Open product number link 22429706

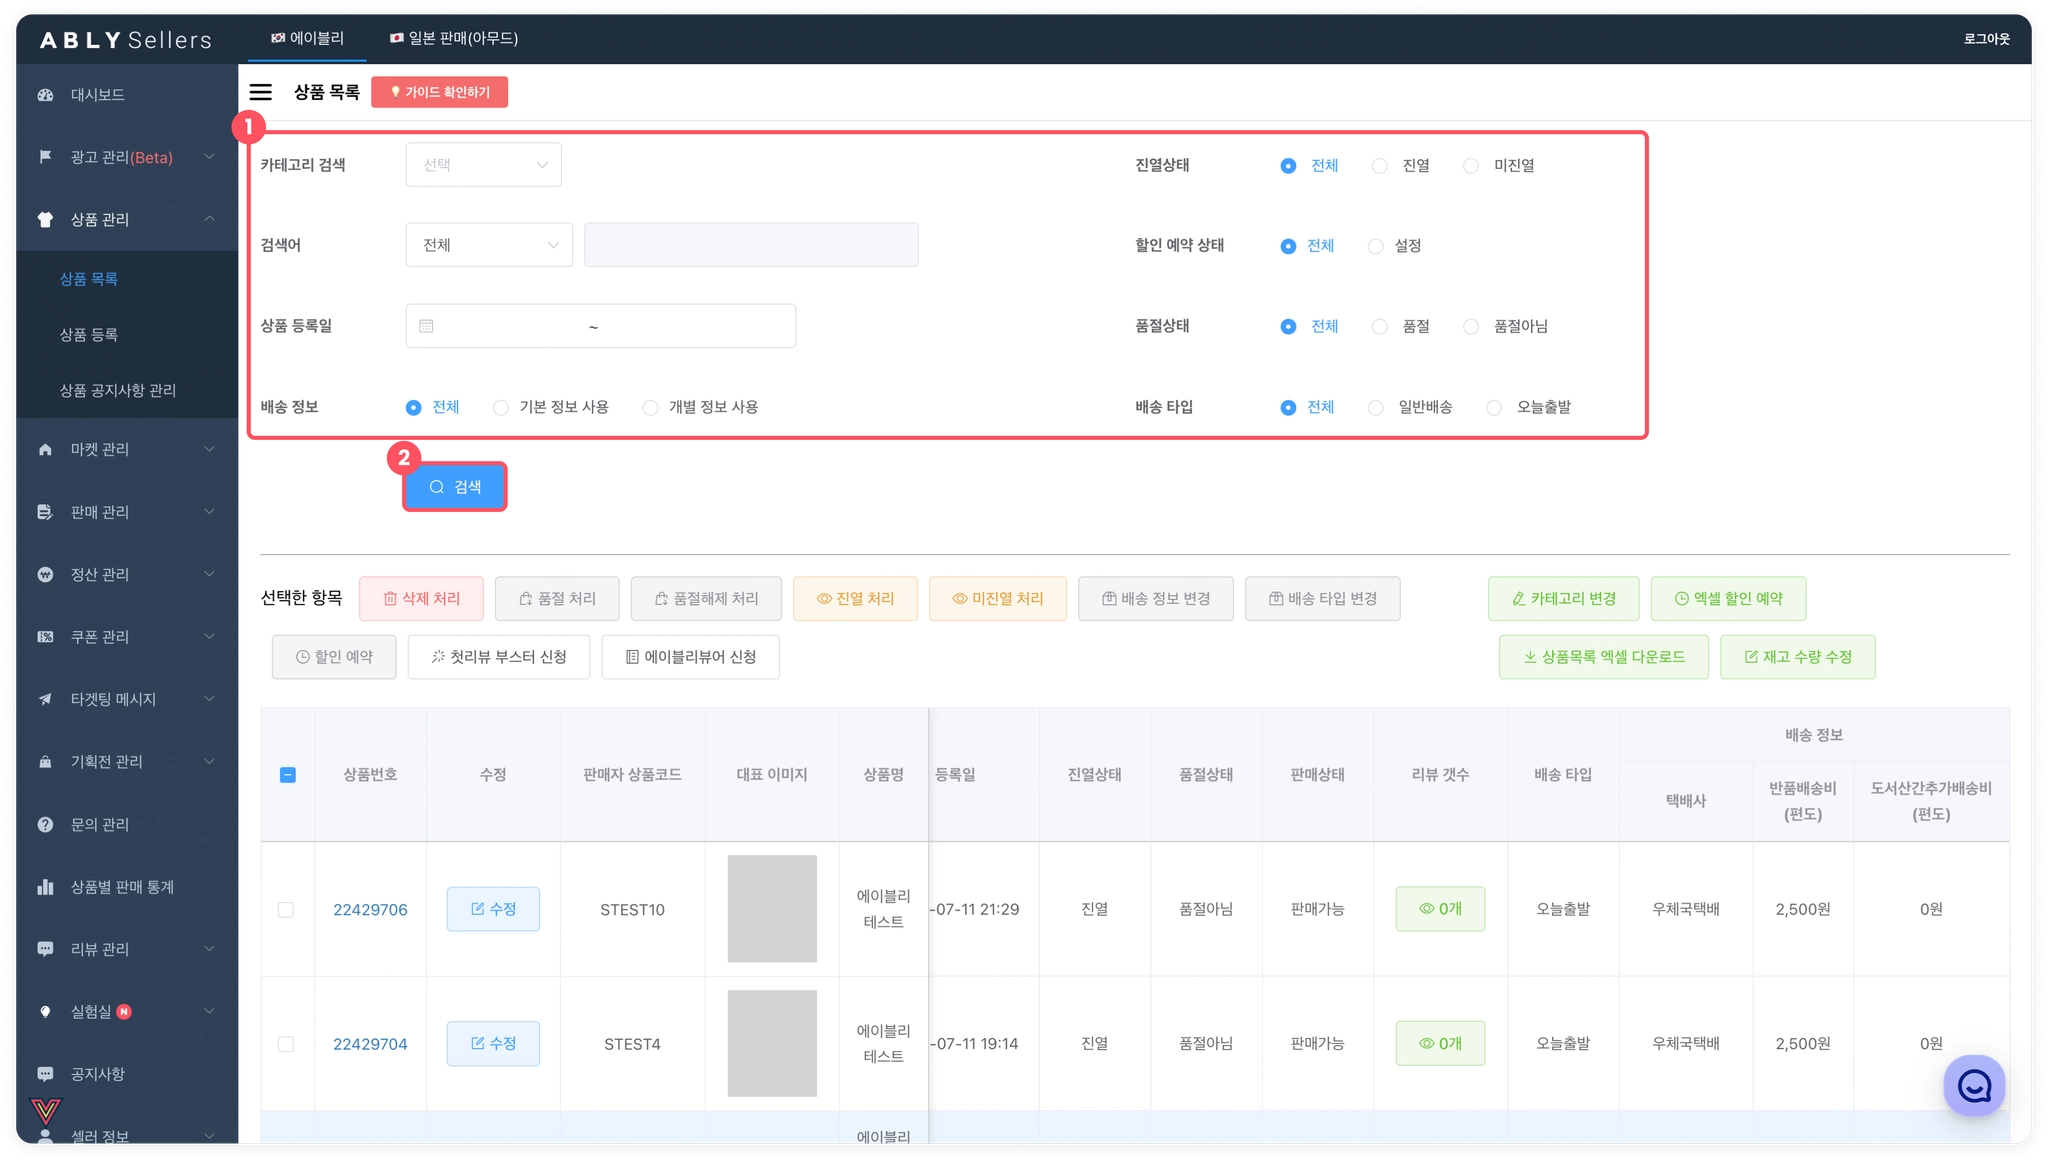[x=370, y=910]
